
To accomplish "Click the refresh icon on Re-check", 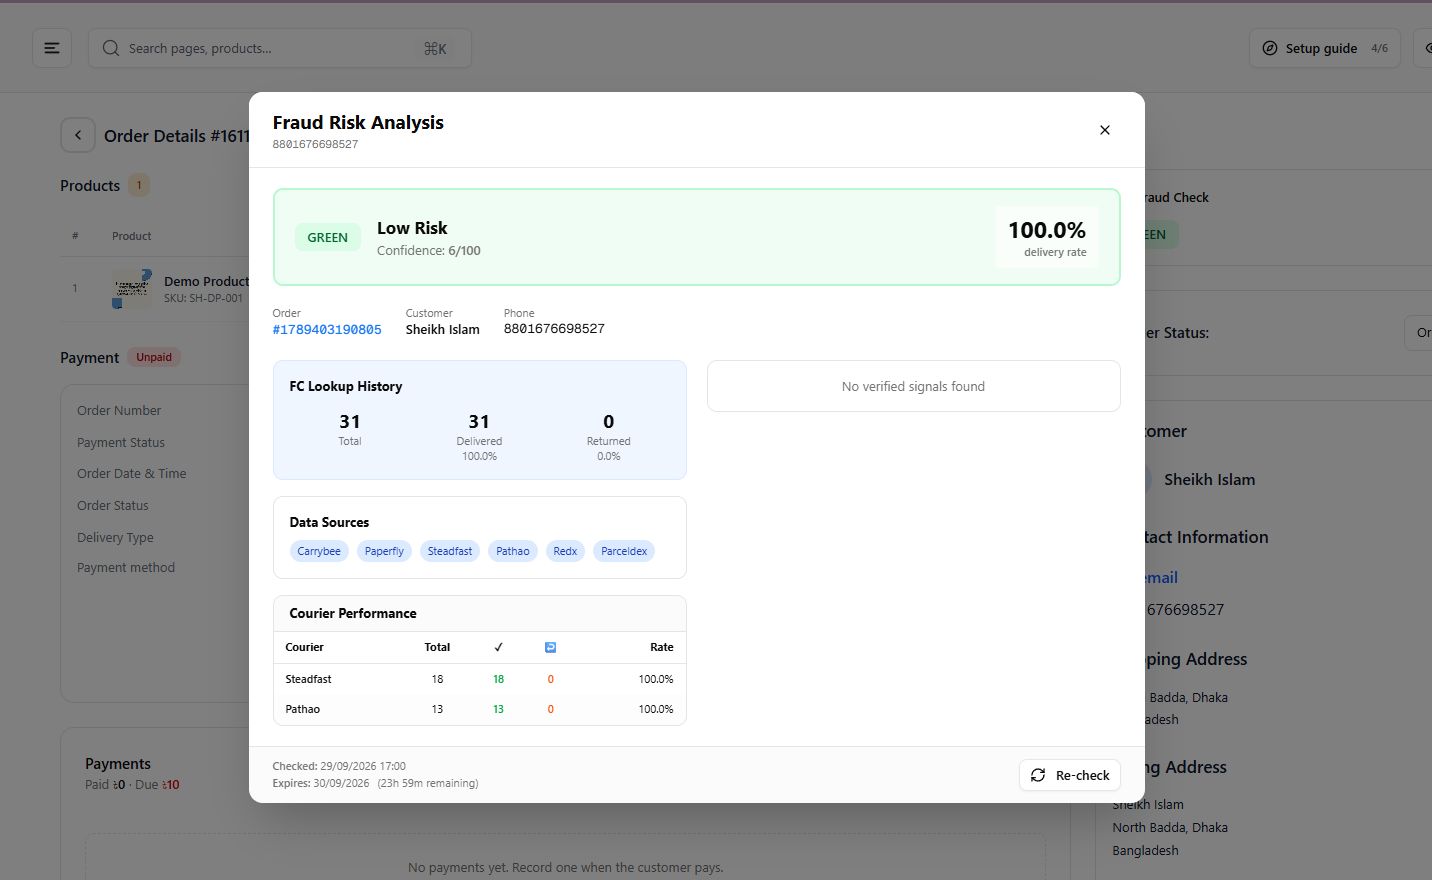I will 1038,775.
